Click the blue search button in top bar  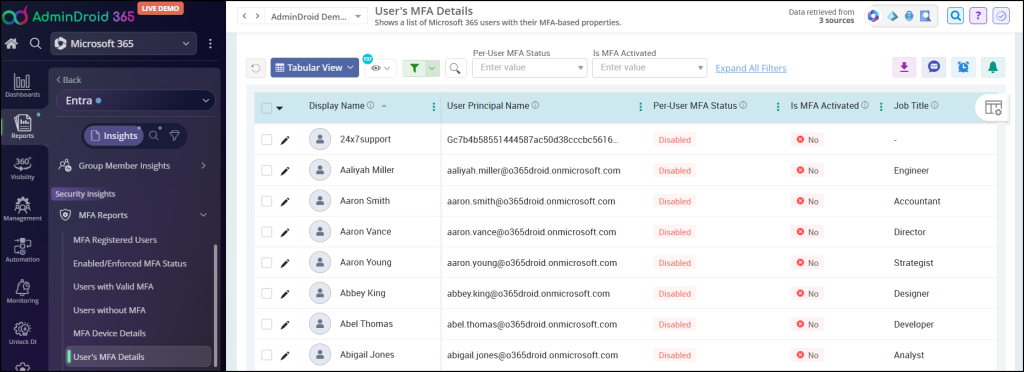[x=956, y=16]
